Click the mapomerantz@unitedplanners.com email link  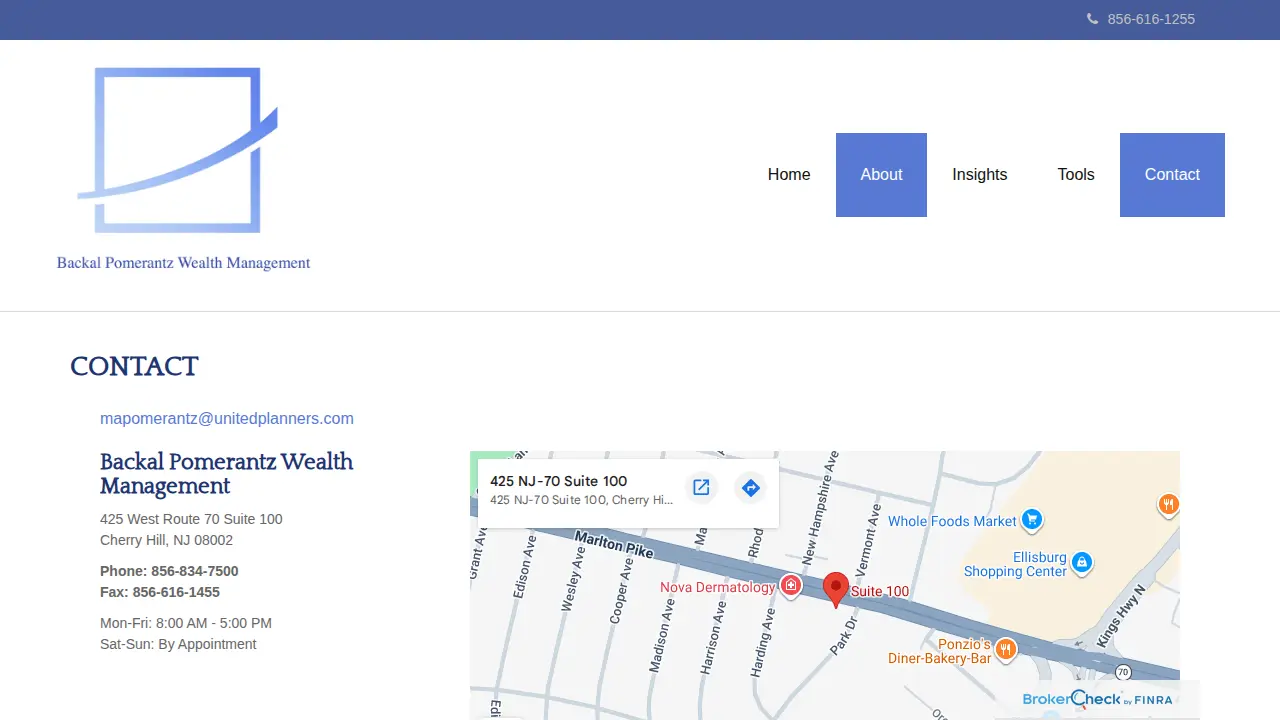227,419
